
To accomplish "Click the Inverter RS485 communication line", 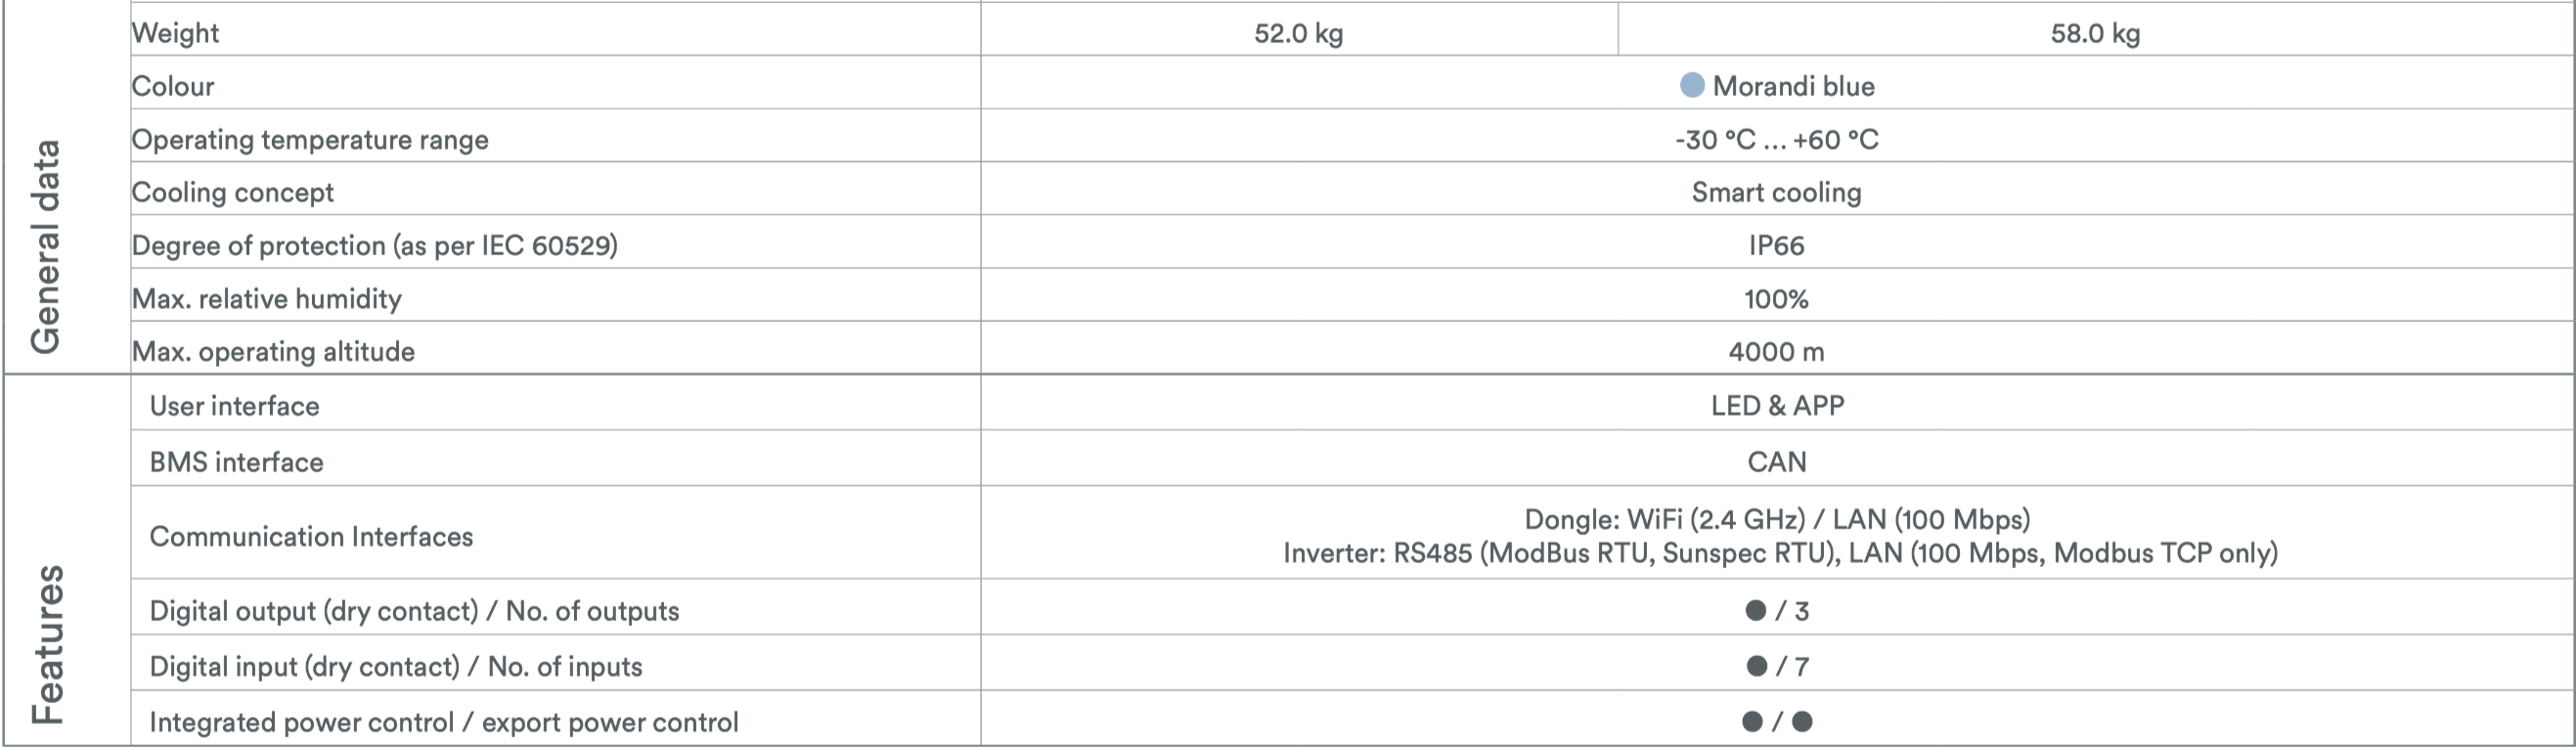I will (x=1780, y=552).
